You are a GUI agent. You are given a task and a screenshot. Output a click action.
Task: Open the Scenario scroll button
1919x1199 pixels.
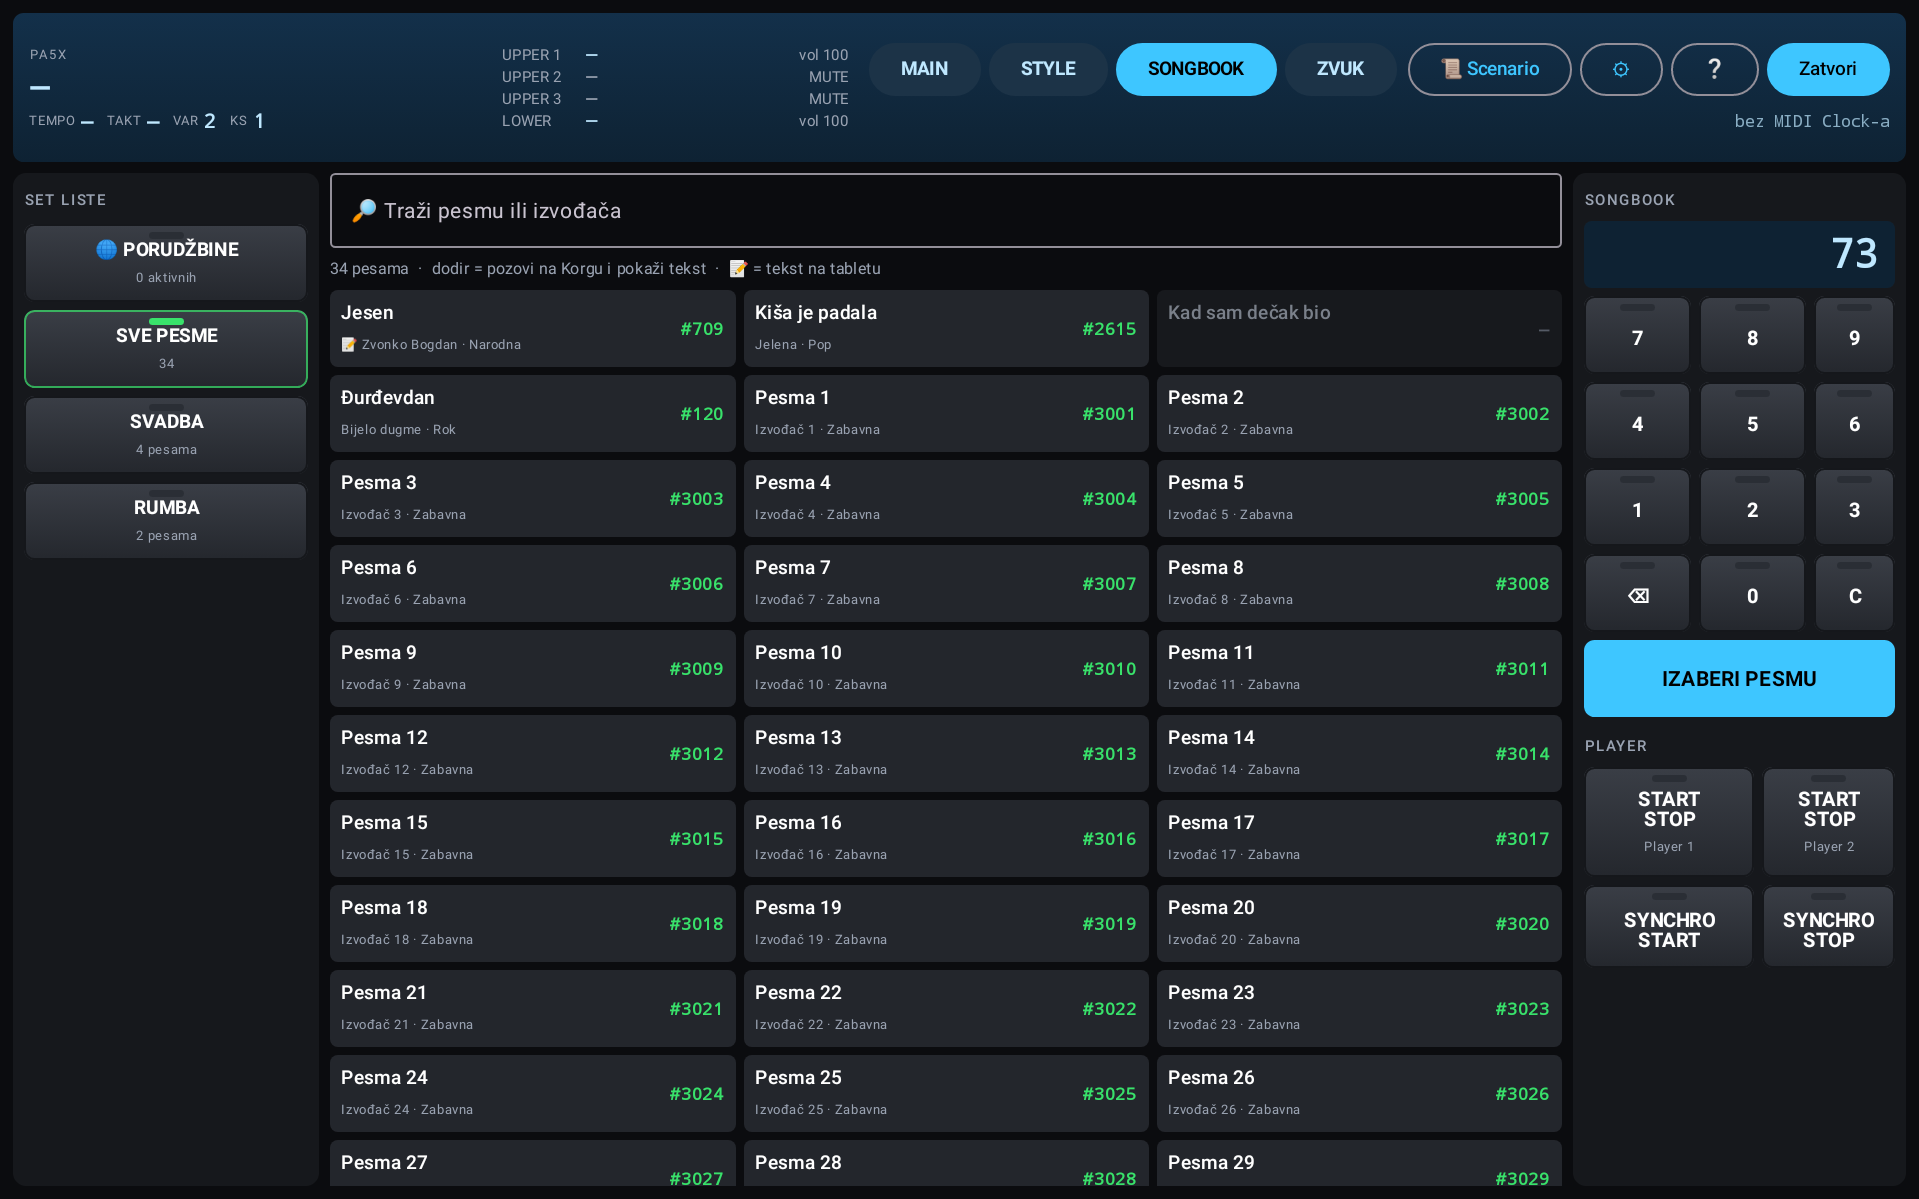(1489, 69)
